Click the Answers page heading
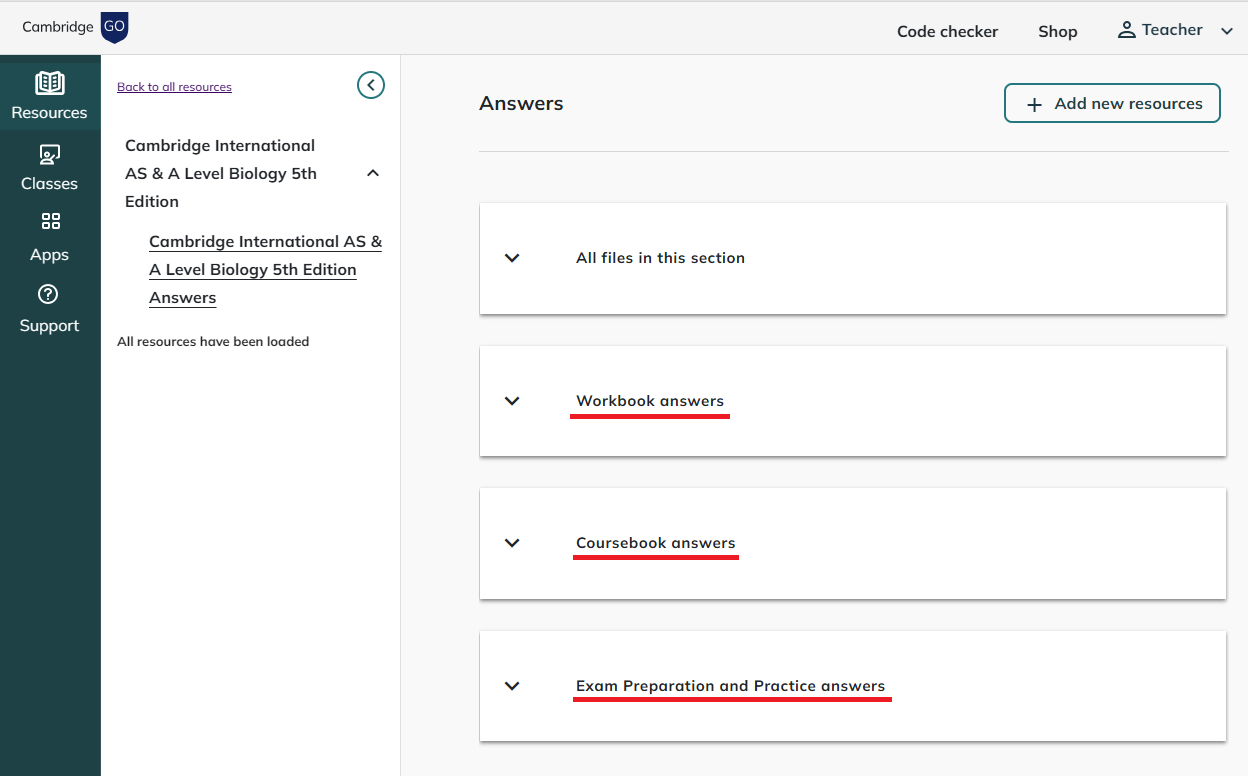Viewport: 1248px width, 776px height. click(521, 103)
